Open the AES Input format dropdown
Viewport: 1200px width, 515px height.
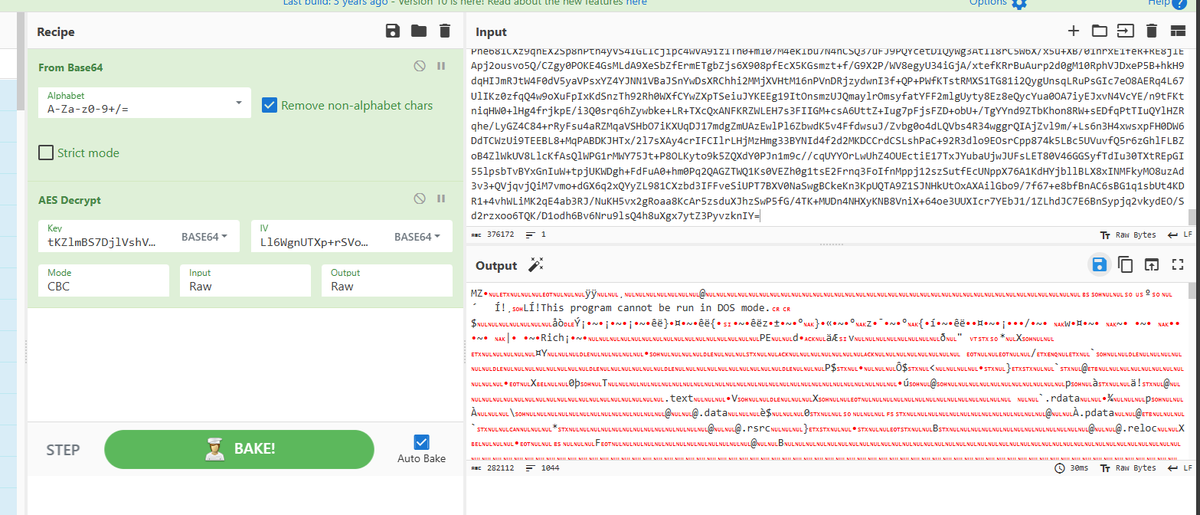pyautogui.click(x=246, y=279)
